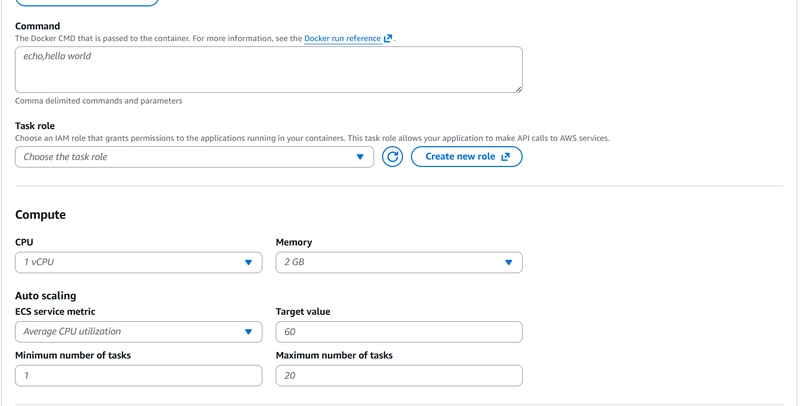
Task: Open the 'Choose the task role' dropdown
Action: [x=190, y=157]
